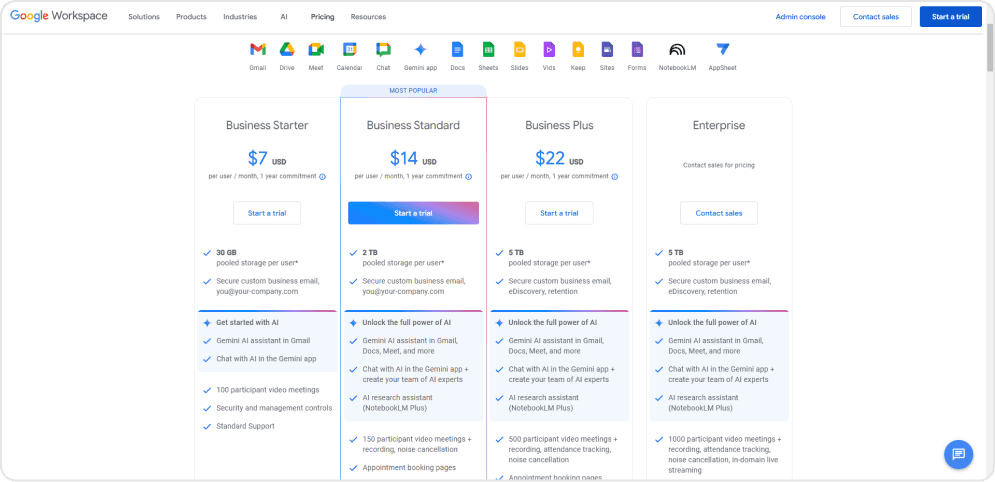Viewport: 995px width, 482px height.
Task: Click the Google Workspace logo
Action: point(58,16)
